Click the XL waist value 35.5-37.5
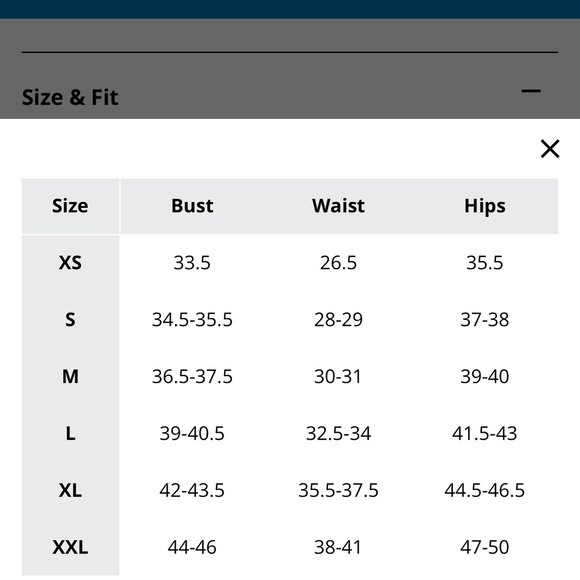This screenshot has width=580, height=580. point(338,490)
